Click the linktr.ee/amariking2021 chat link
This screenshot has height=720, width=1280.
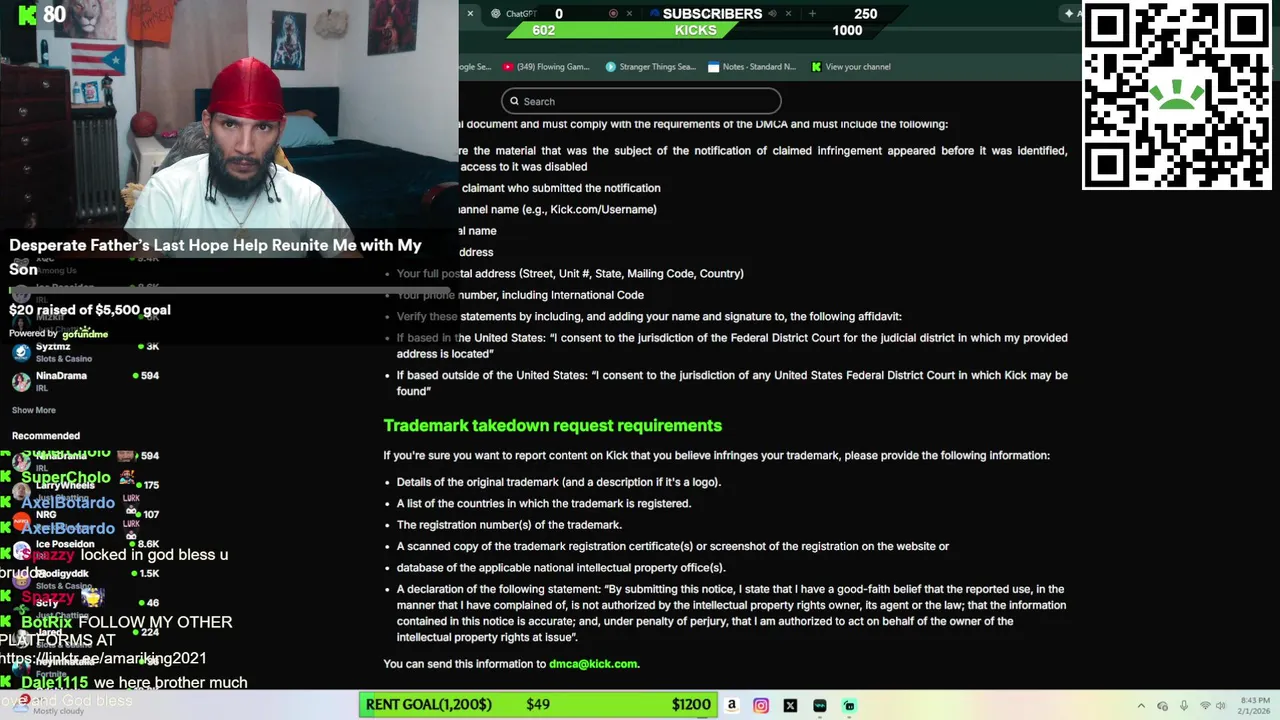point(104,658)
